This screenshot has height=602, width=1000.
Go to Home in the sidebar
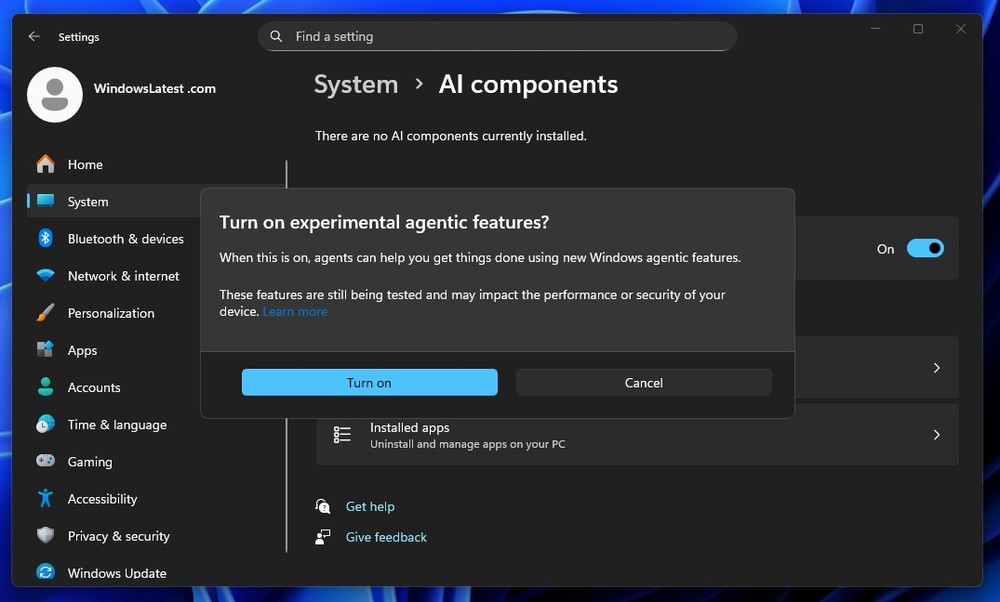pos(85,164)
